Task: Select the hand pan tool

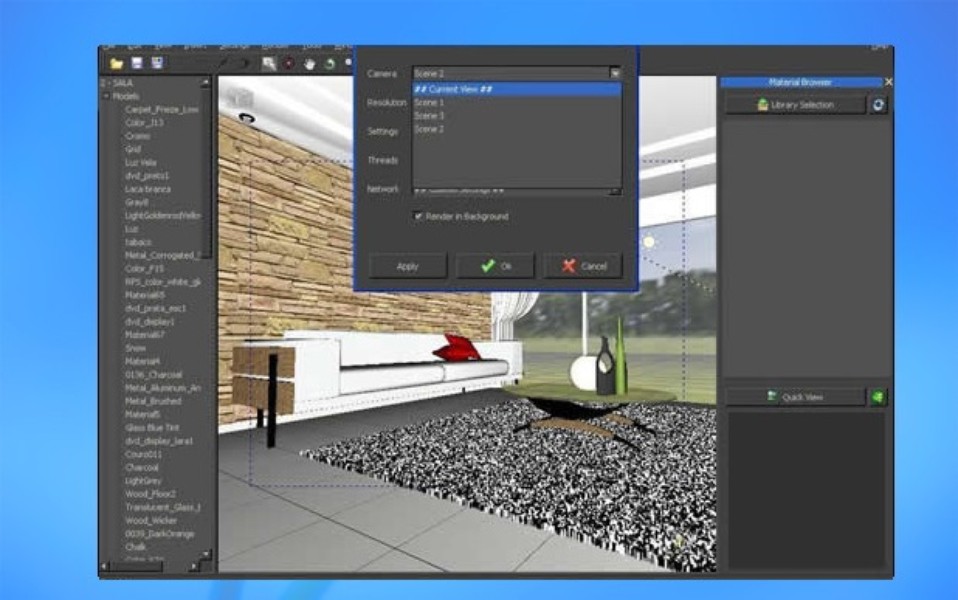Action: pyautogui.click(x=309, y=63)
